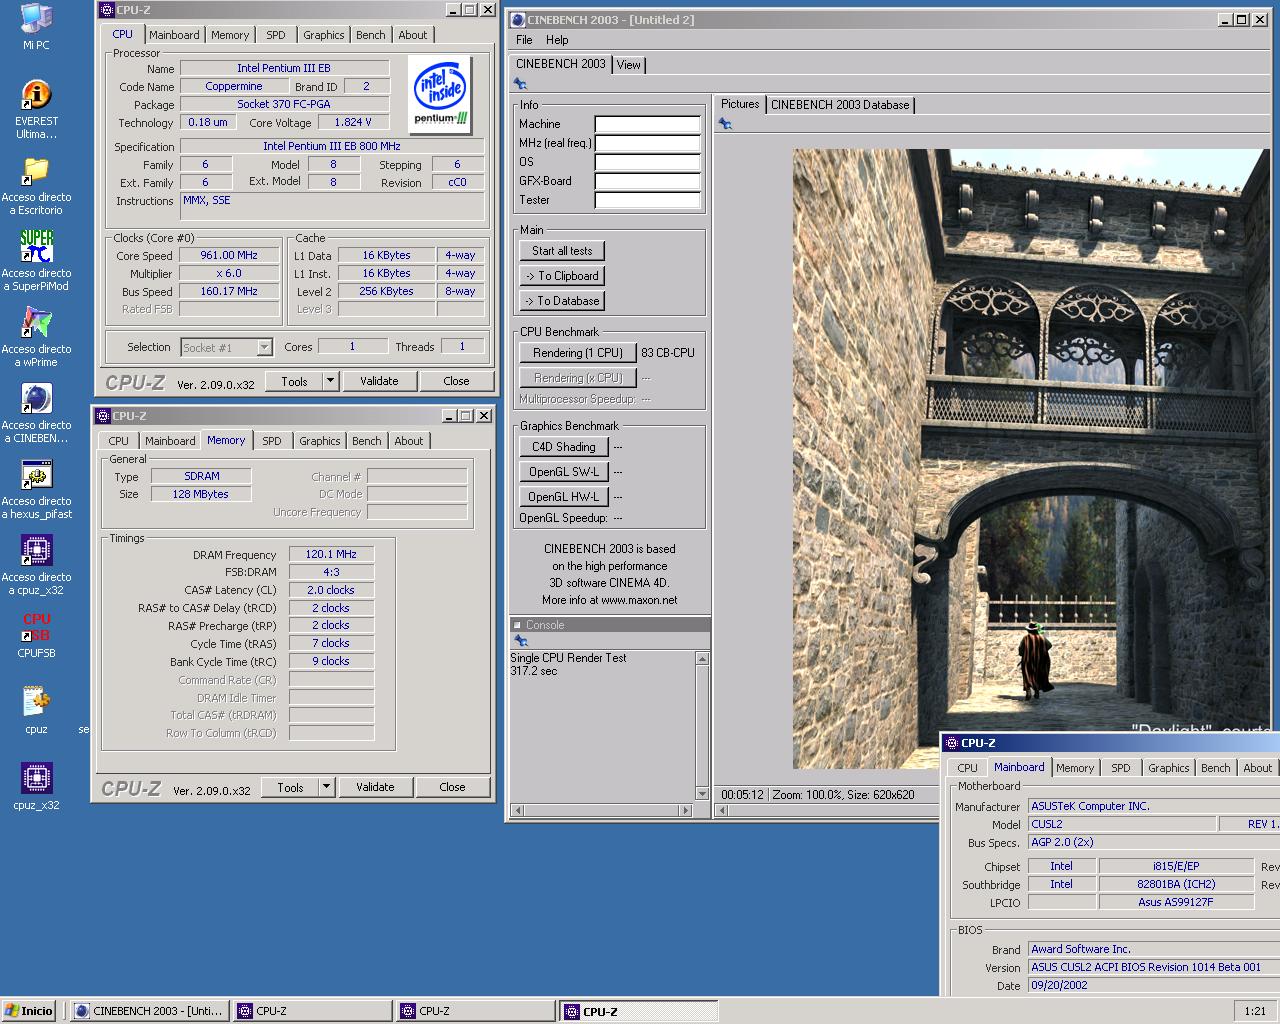Click the Chipset model i815/E/EP value
The width and height of the screenshot is (1280, 1024).
[x=1176, y=866]
